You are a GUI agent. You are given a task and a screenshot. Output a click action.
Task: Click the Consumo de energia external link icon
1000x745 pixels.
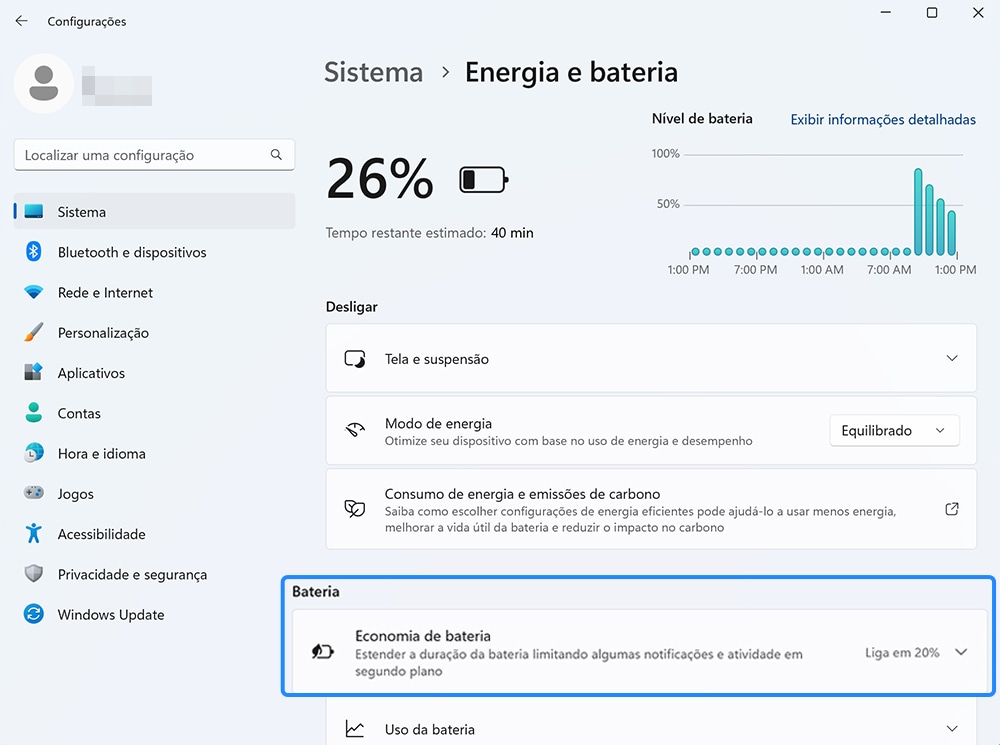pos(952,508)
